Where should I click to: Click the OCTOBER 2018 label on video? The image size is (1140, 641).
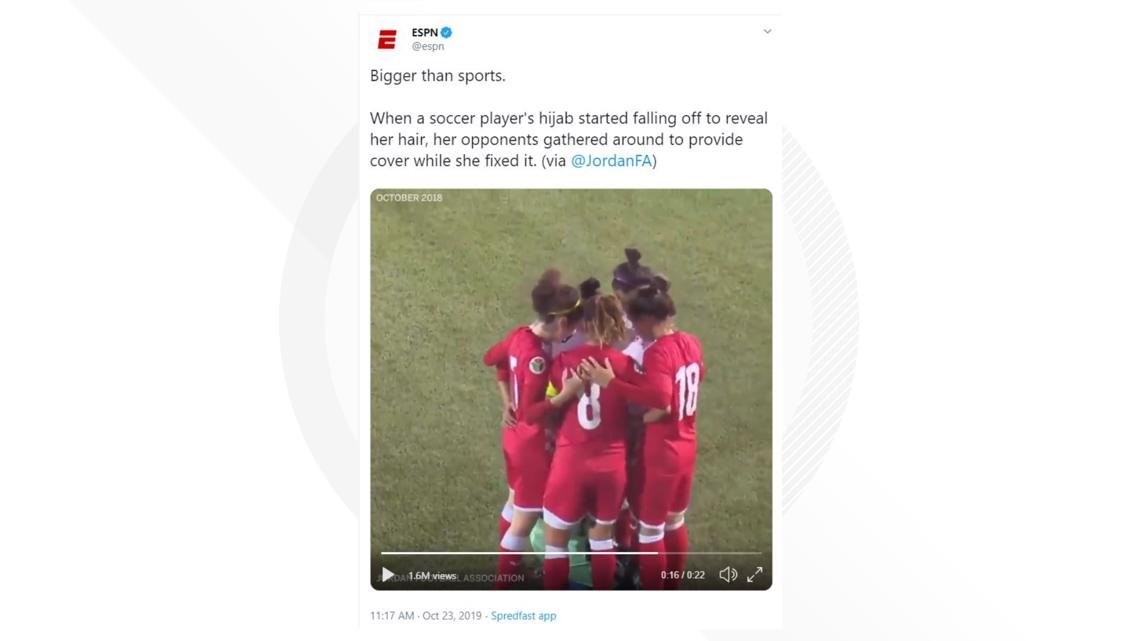click(409, 198)
